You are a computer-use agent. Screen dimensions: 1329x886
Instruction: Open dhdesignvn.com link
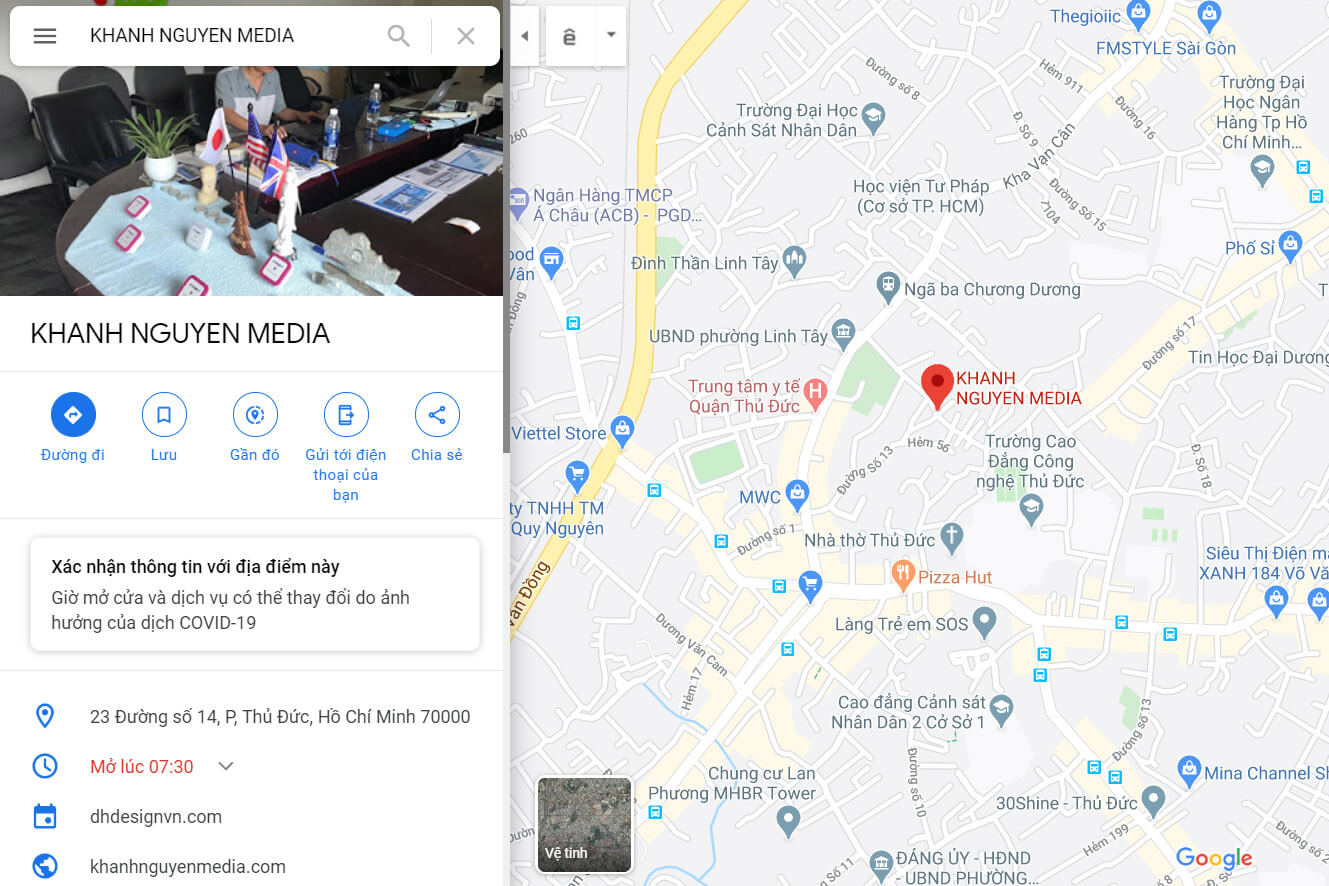point(156,817)
